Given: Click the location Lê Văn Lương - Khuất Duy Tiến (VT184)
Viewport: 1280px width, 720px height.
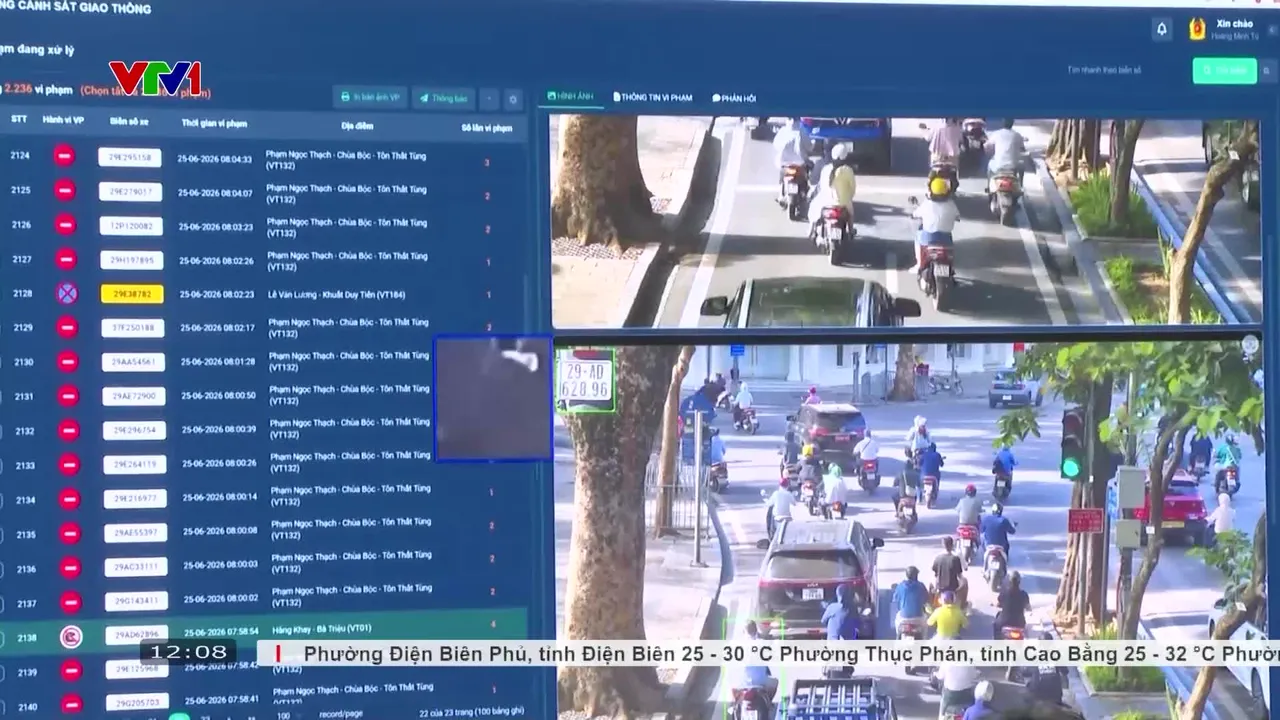Looking at the screenshot, I should (x=336, y=295).
